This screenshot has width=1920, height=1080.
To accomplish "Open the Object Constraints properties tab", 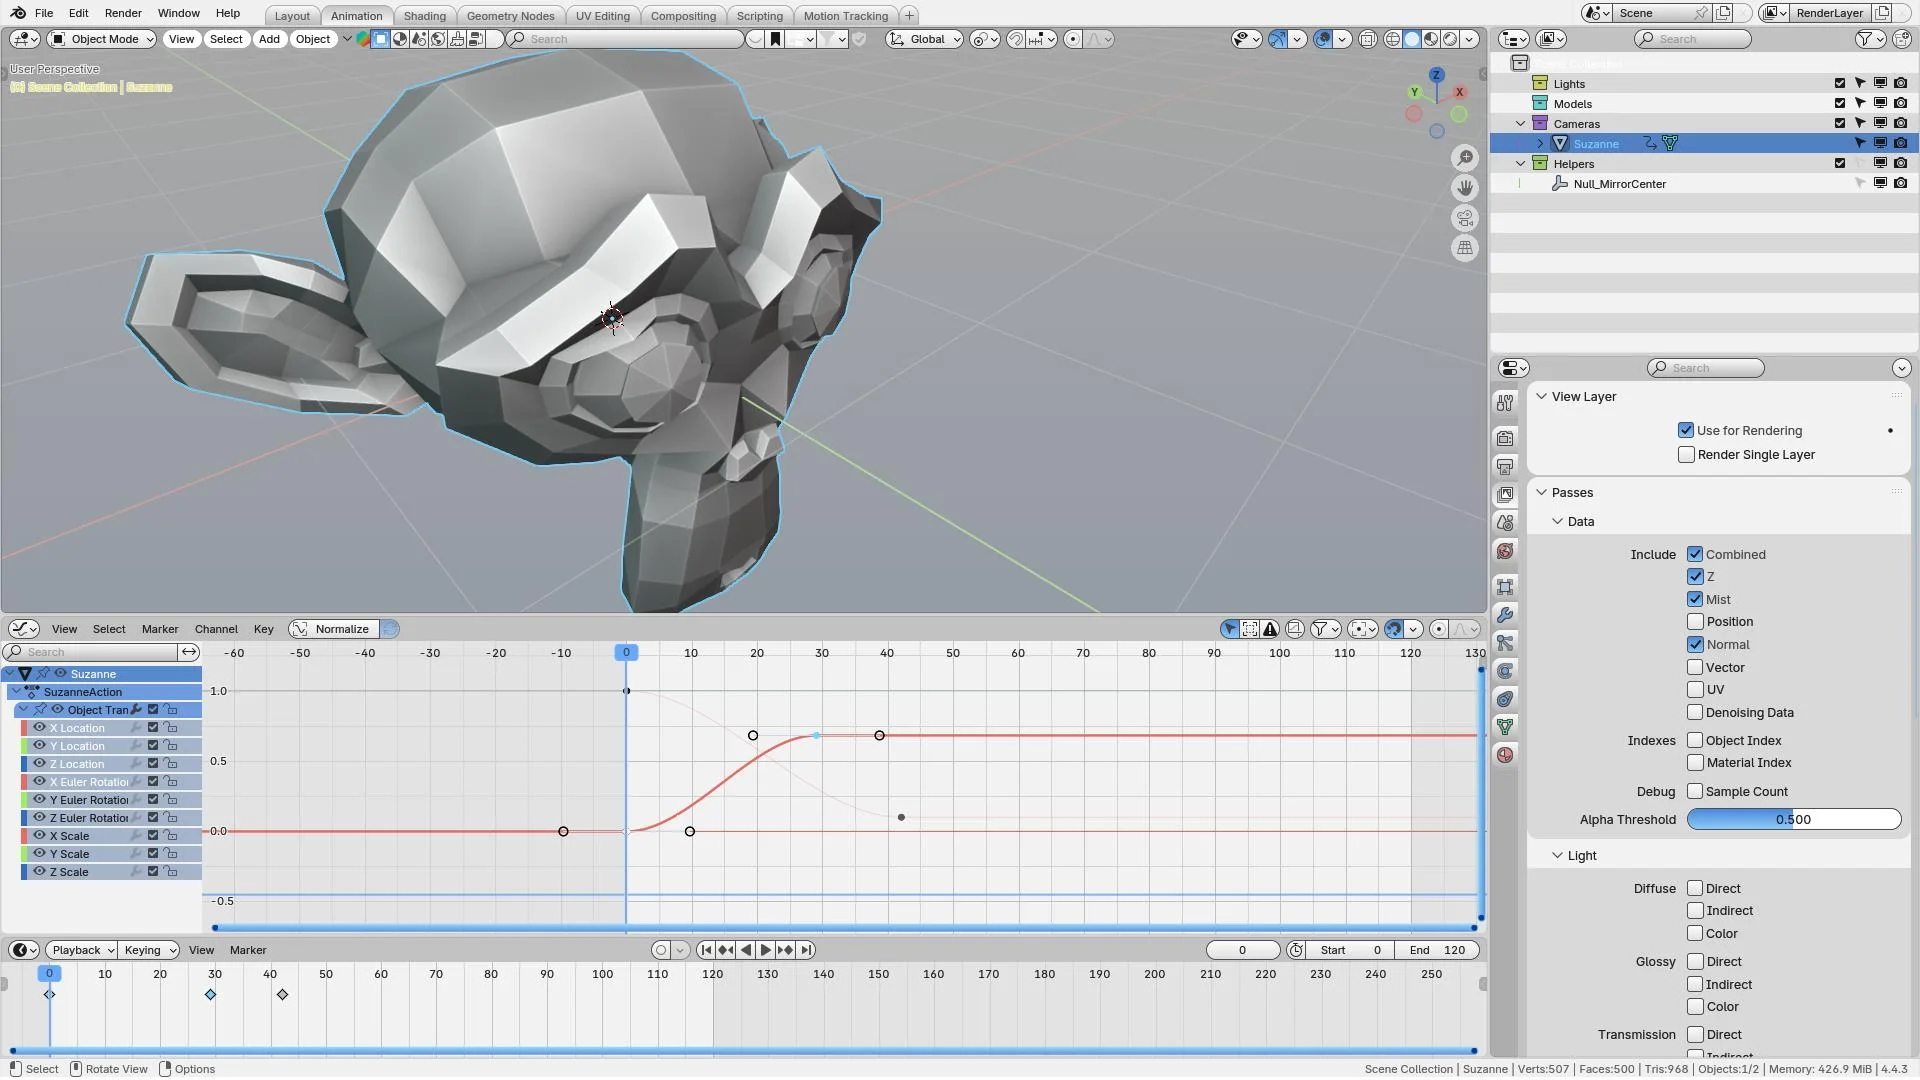I will point(1505,698).
